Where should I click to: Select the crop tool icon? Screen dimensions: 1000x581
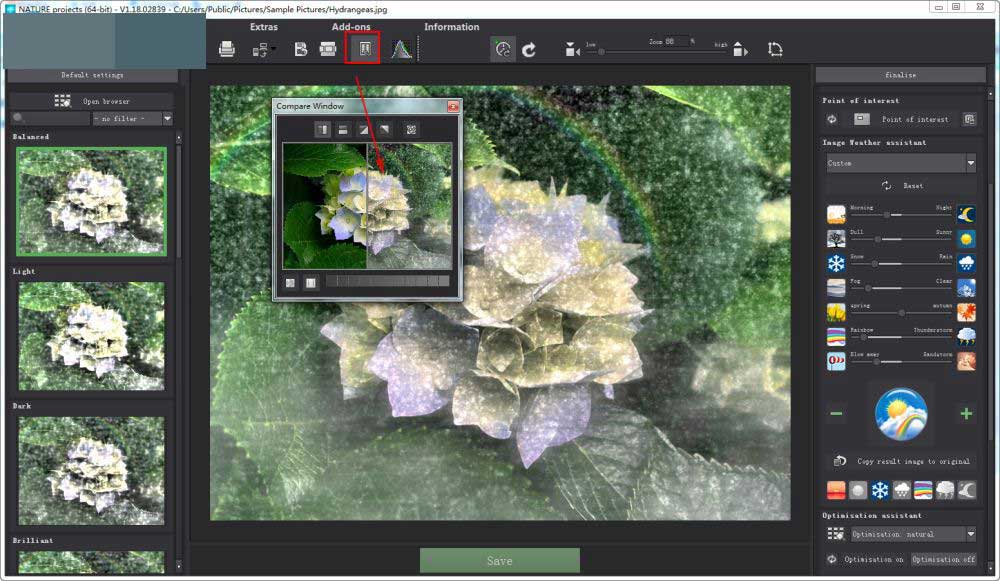pyautogui.click(x=775, y=49)
